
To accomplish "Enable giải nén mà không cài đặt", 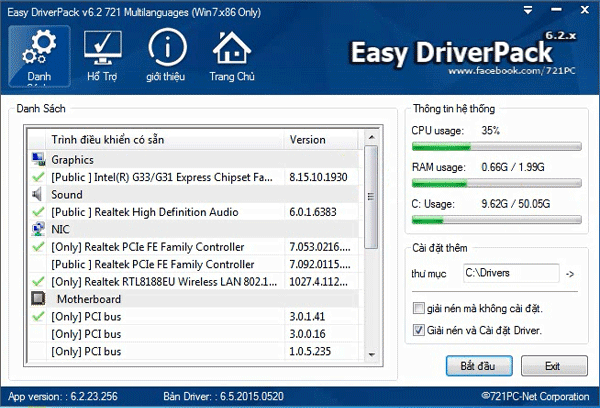I will [419, 308].
